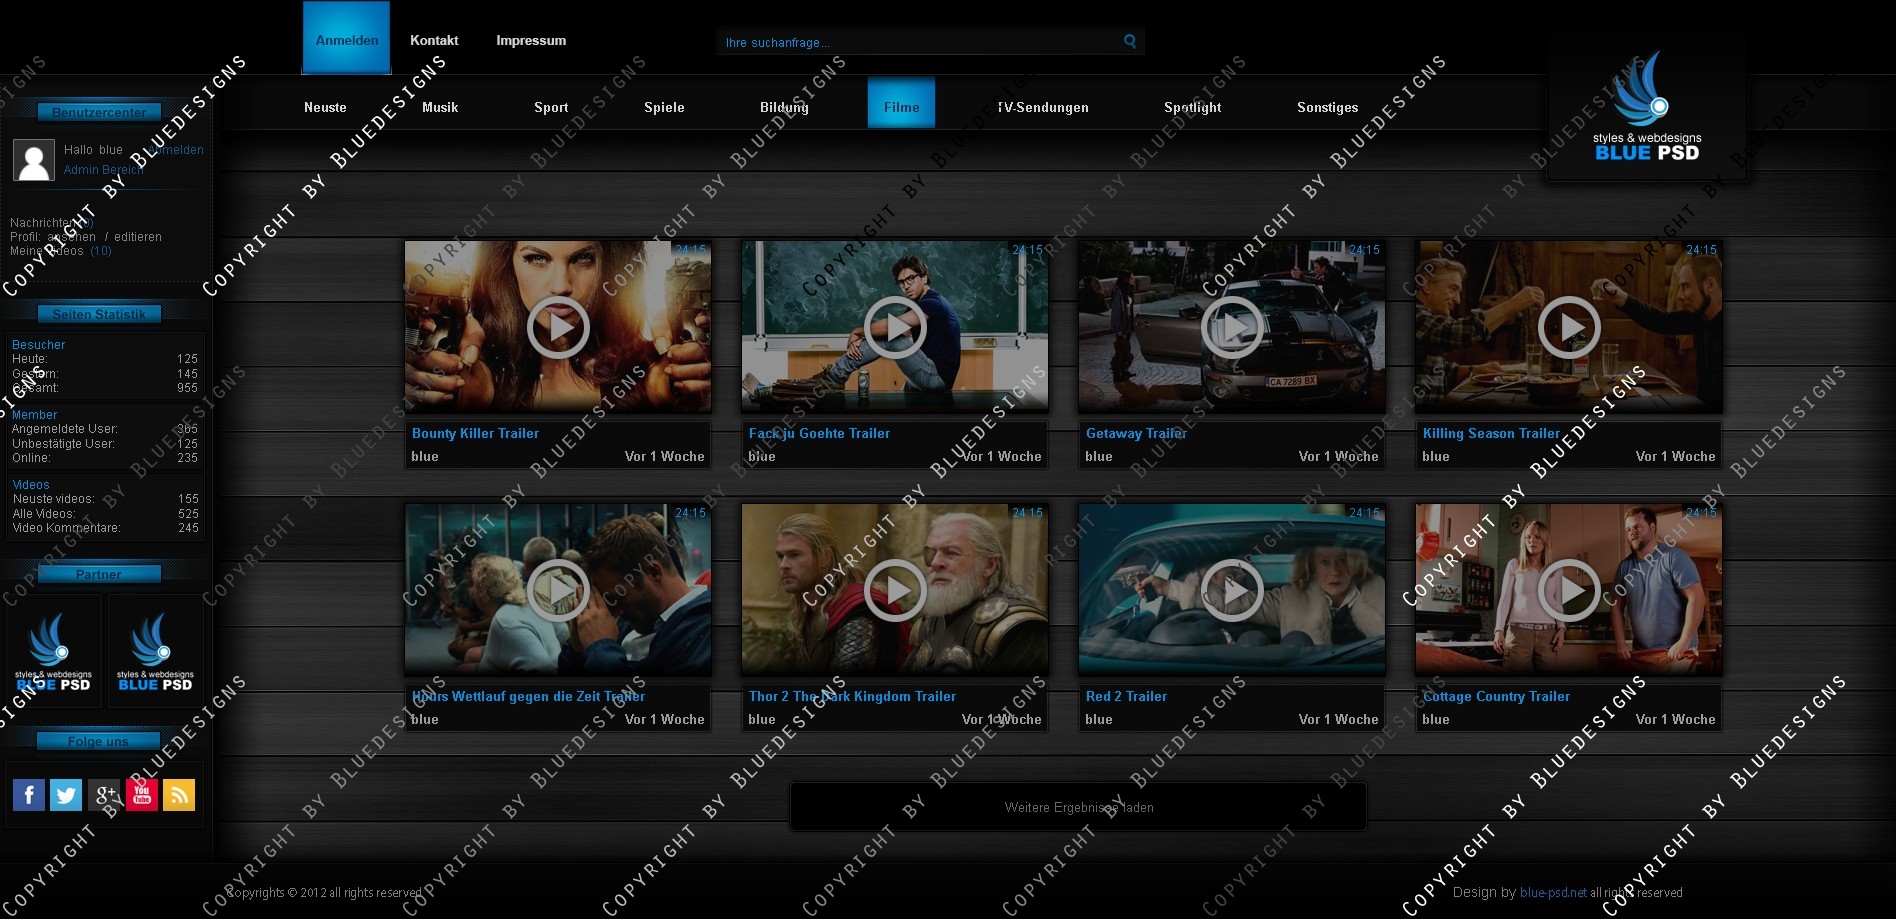The height and width of the screenshot is (919, 1896).
Task: Click Weitere Ergebnisse laden button
Action: pyautogui.click(x=1078, y=807)
